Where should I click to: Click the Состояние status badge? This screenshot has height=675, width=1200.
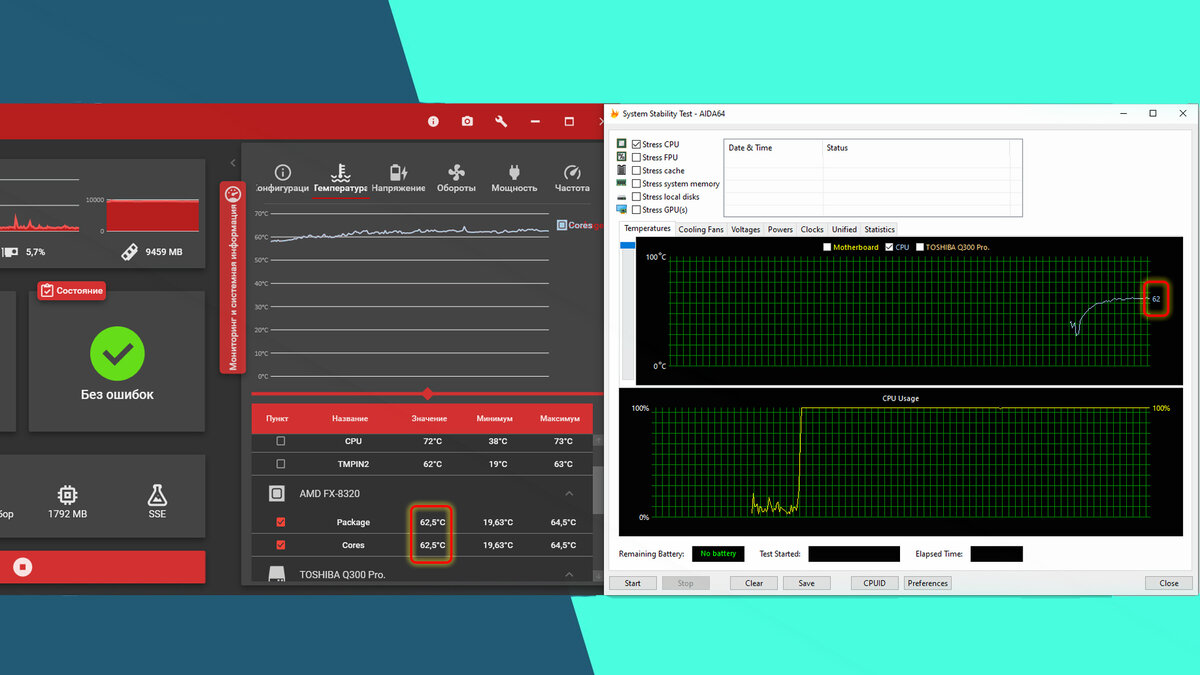click(x=71, y=290)
